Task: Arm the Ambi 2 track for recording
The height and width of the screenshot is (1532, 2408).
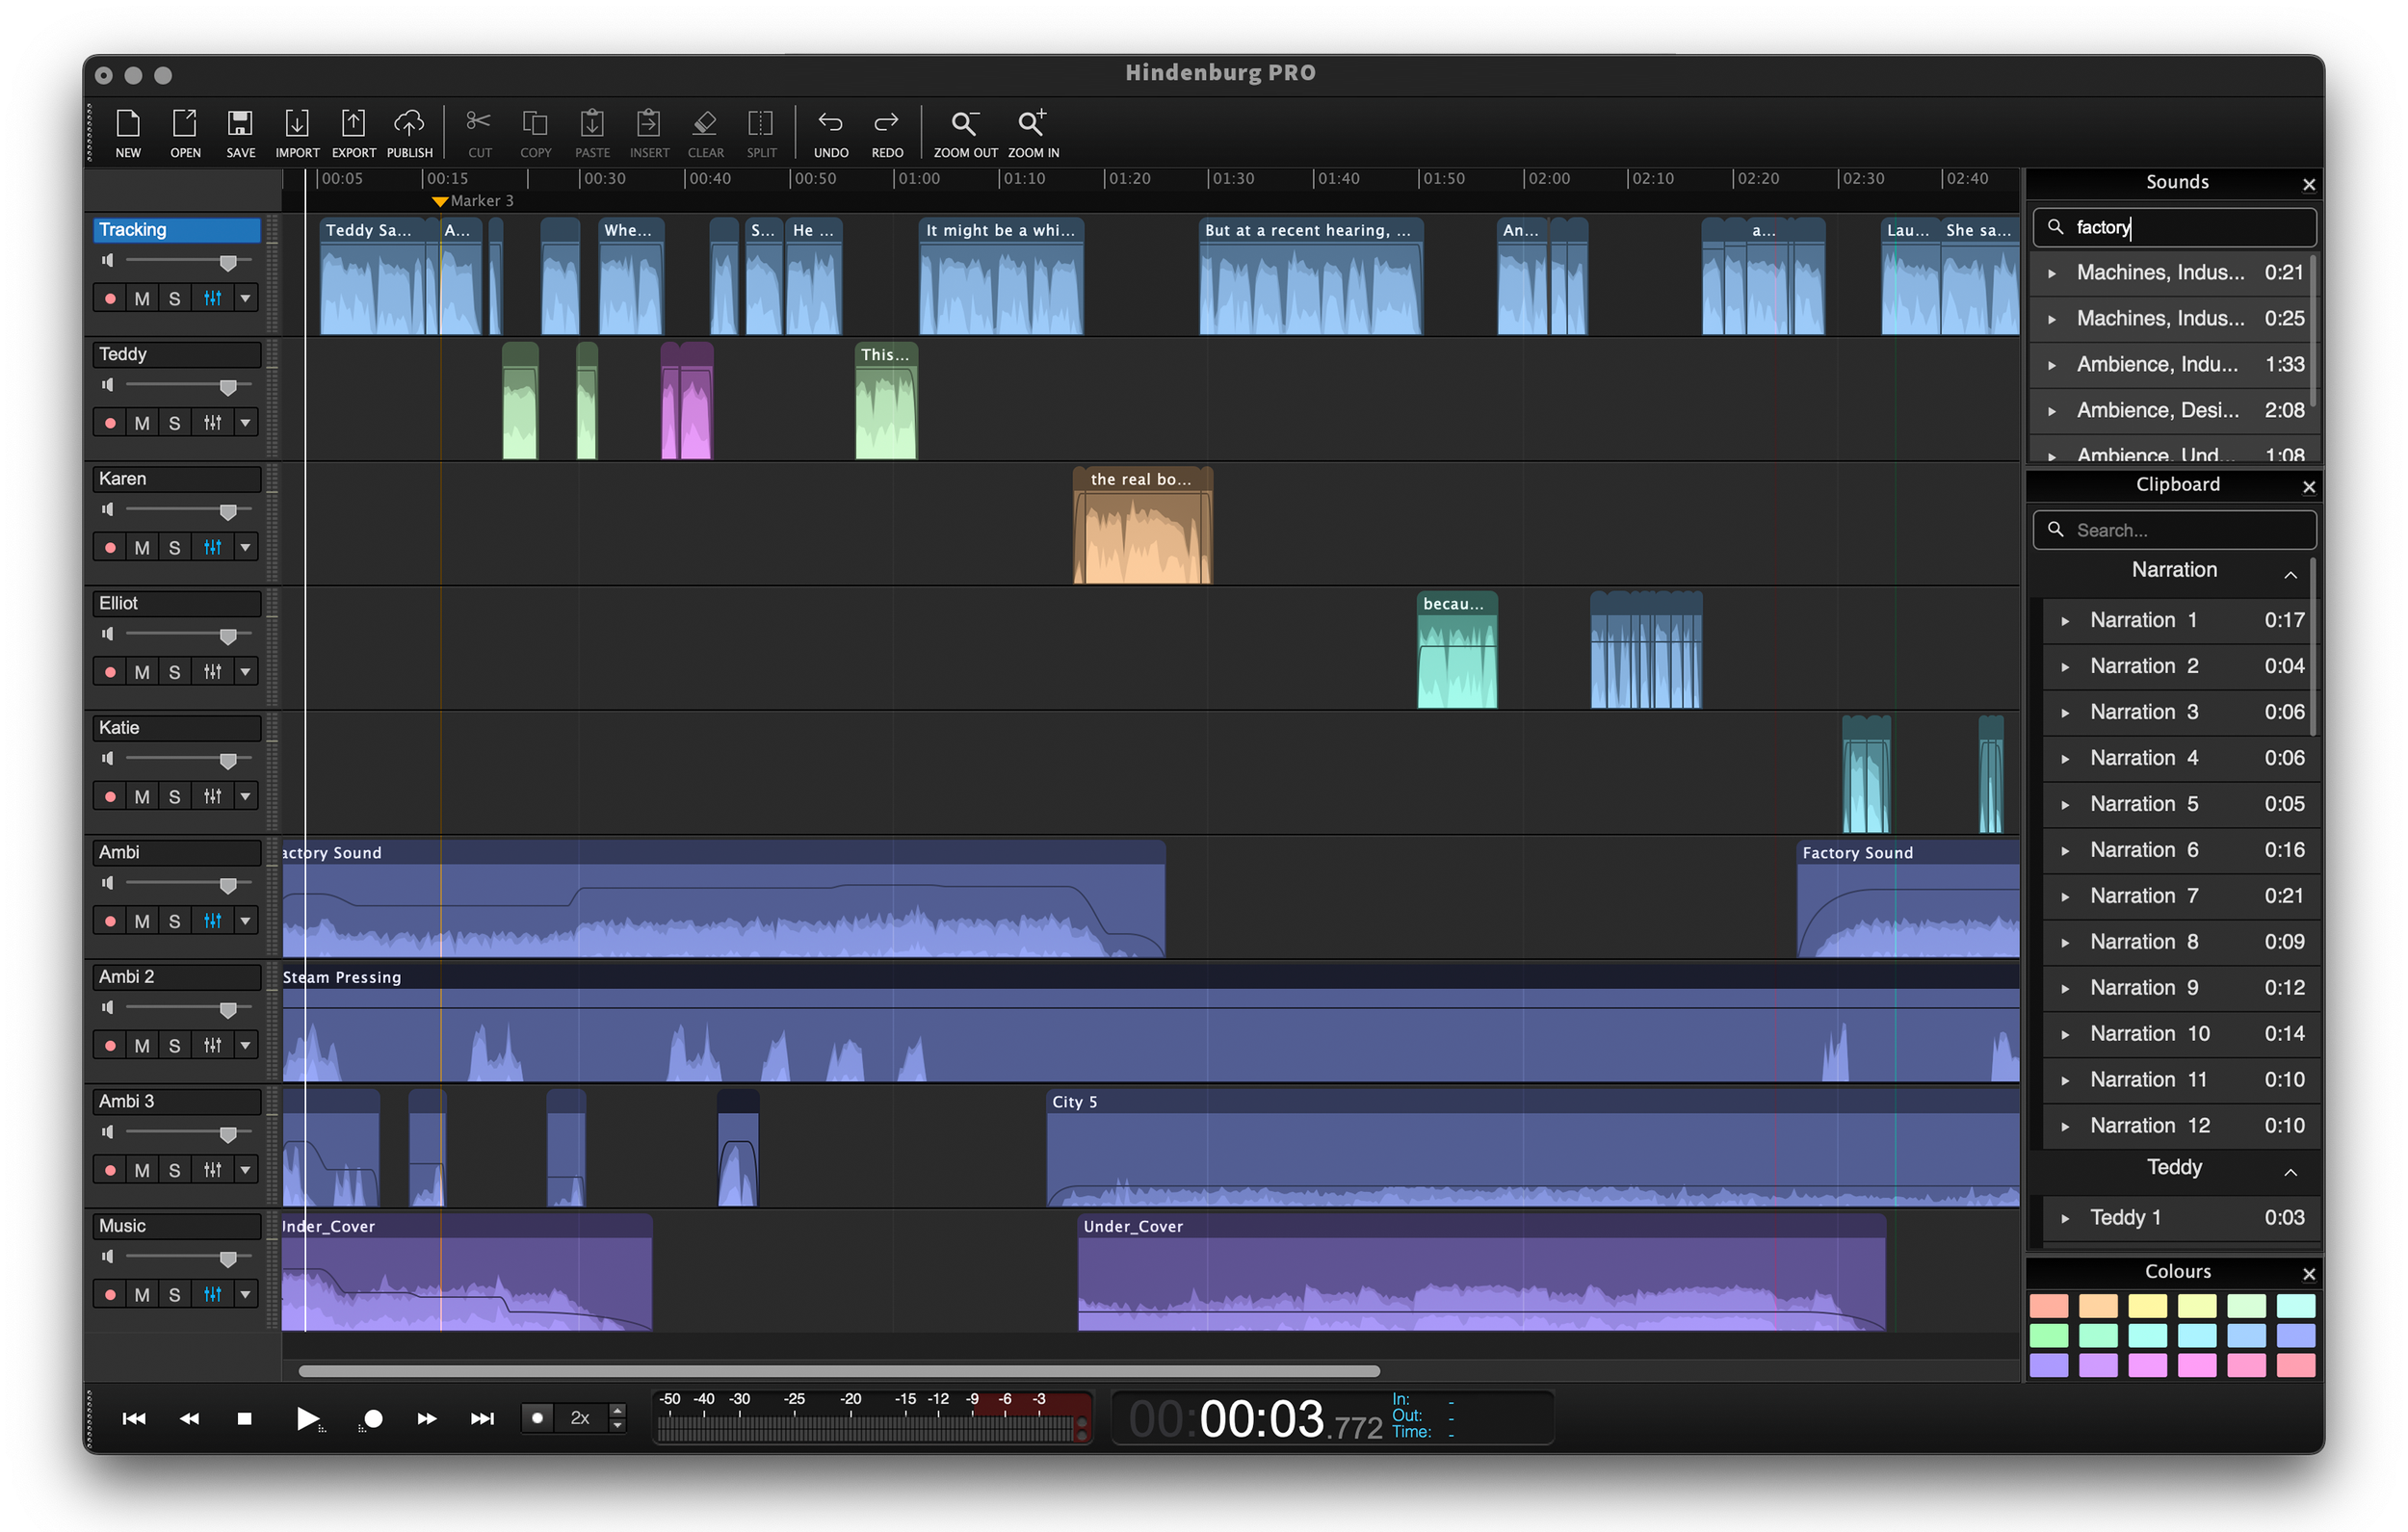Action: tap(110, 1045)
